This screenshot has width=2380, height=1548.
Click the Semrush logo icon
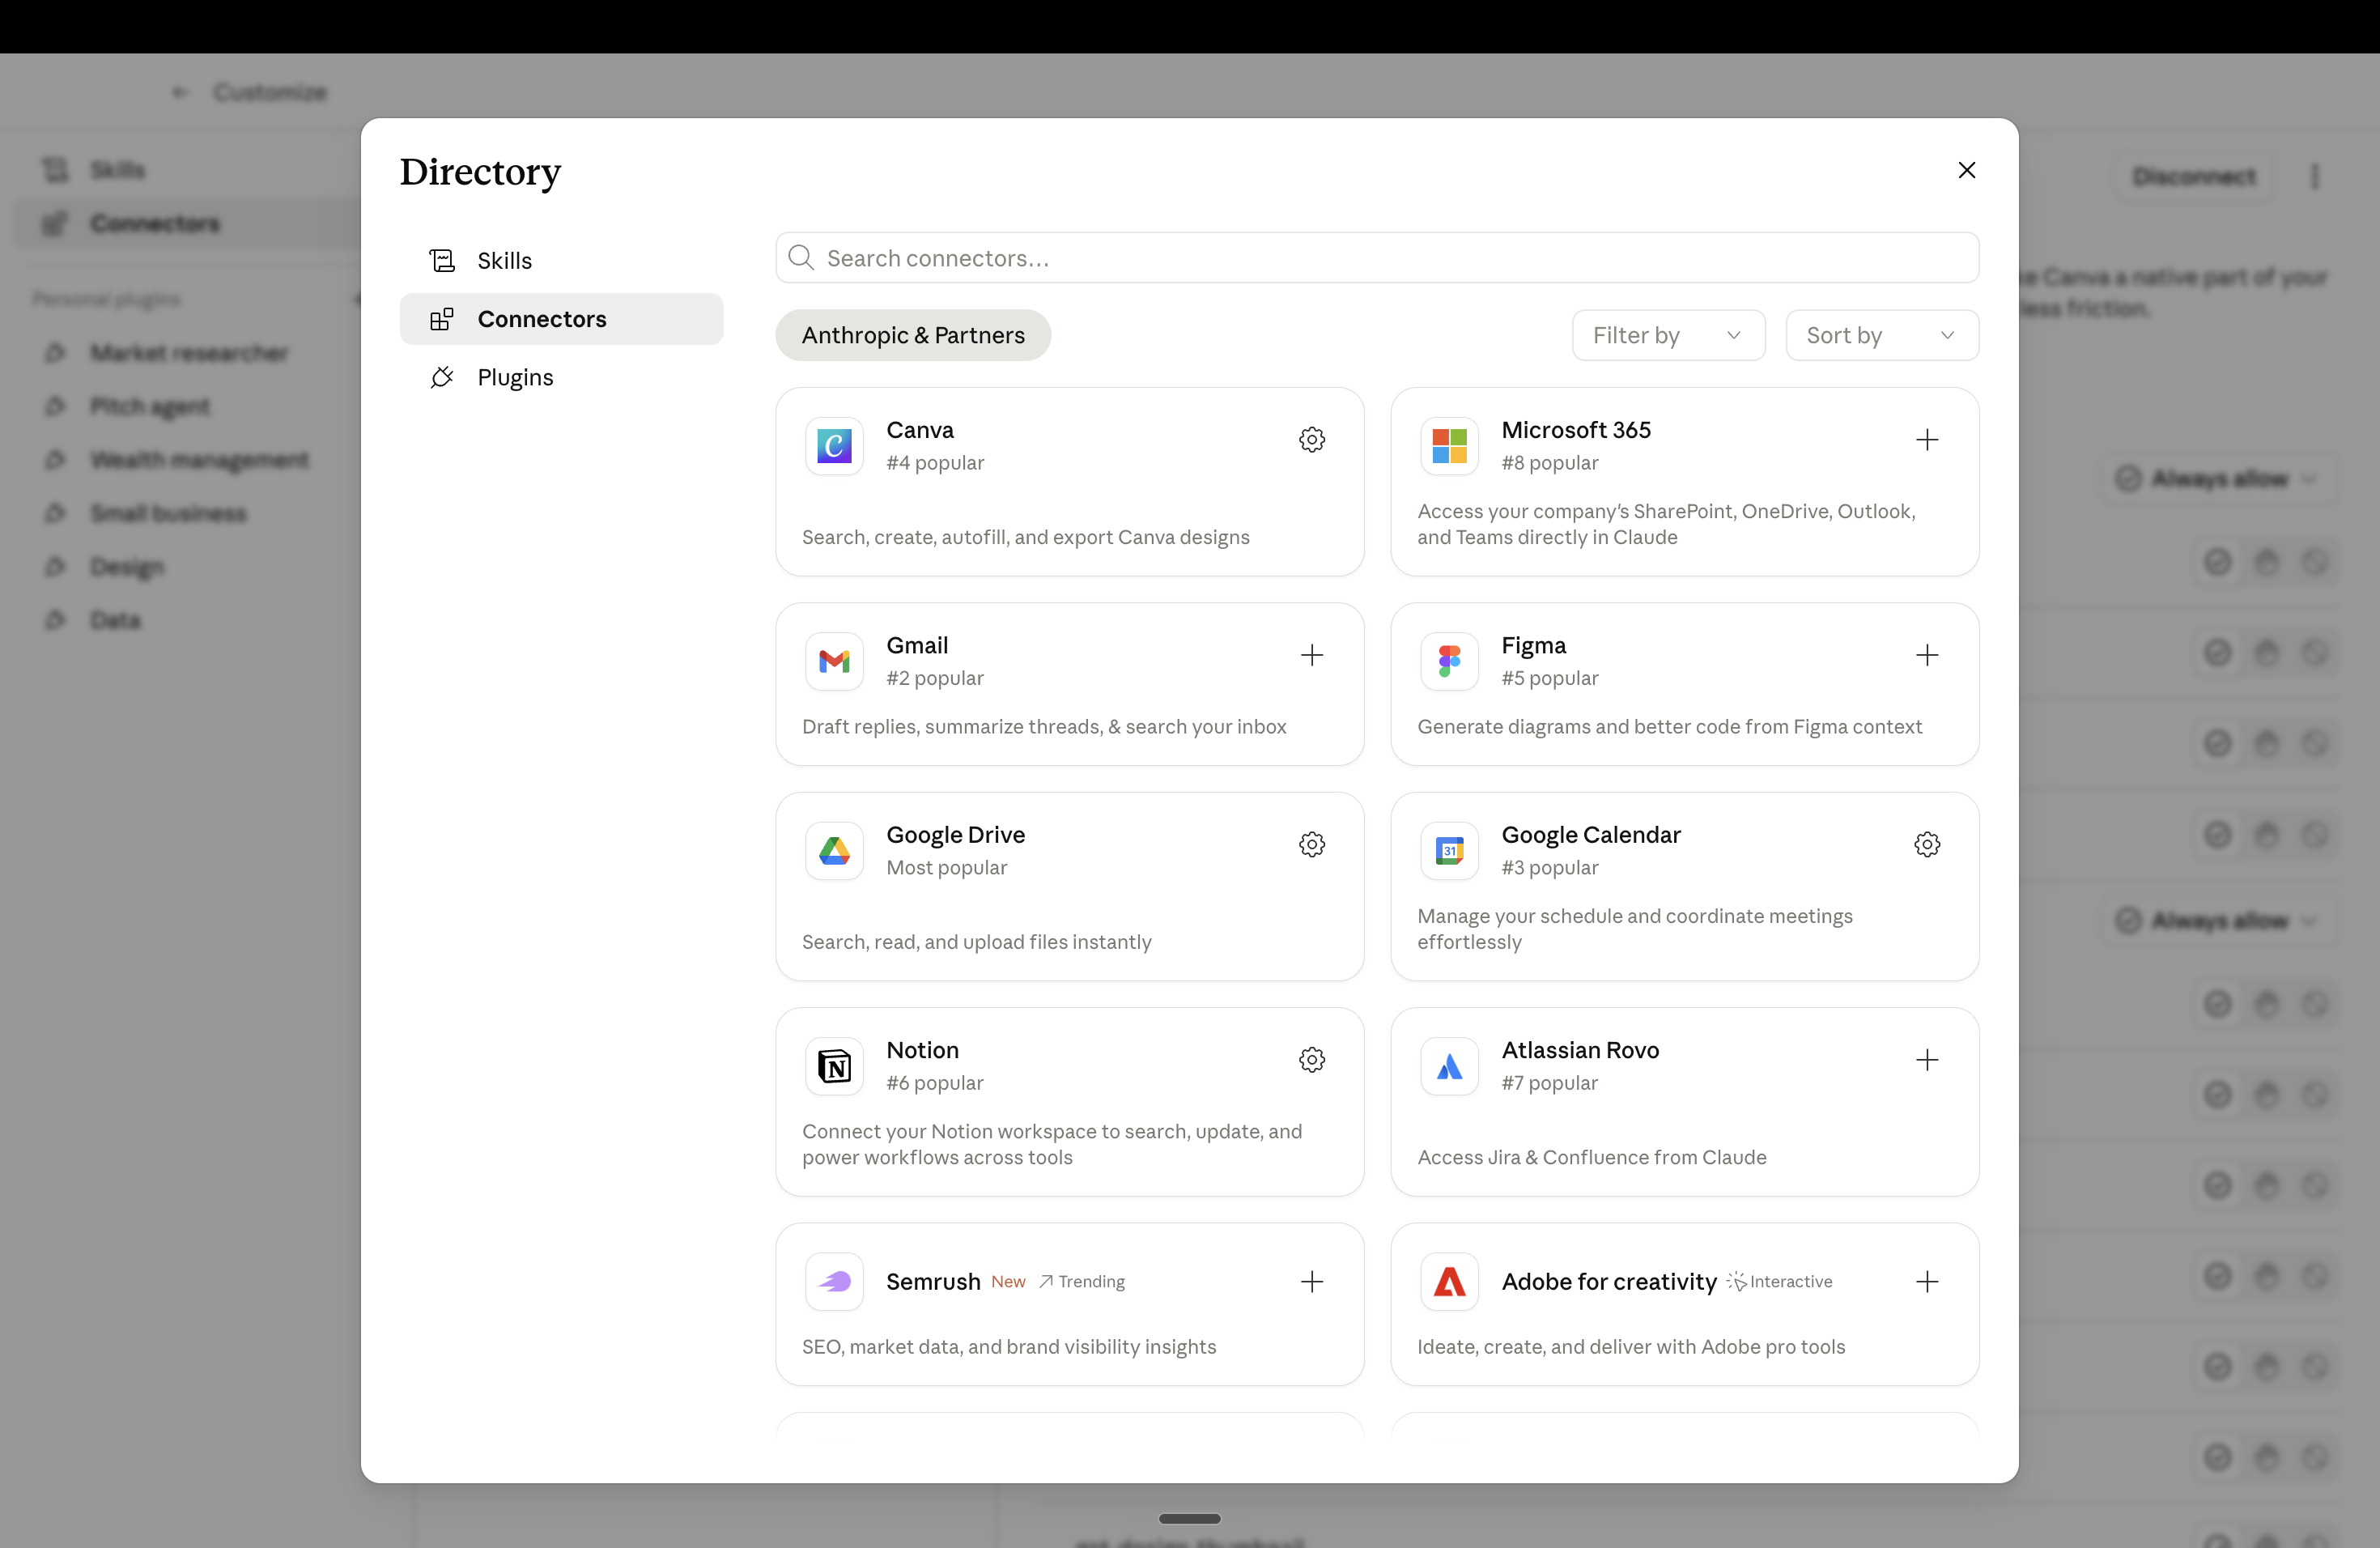tap(834, 1282)
